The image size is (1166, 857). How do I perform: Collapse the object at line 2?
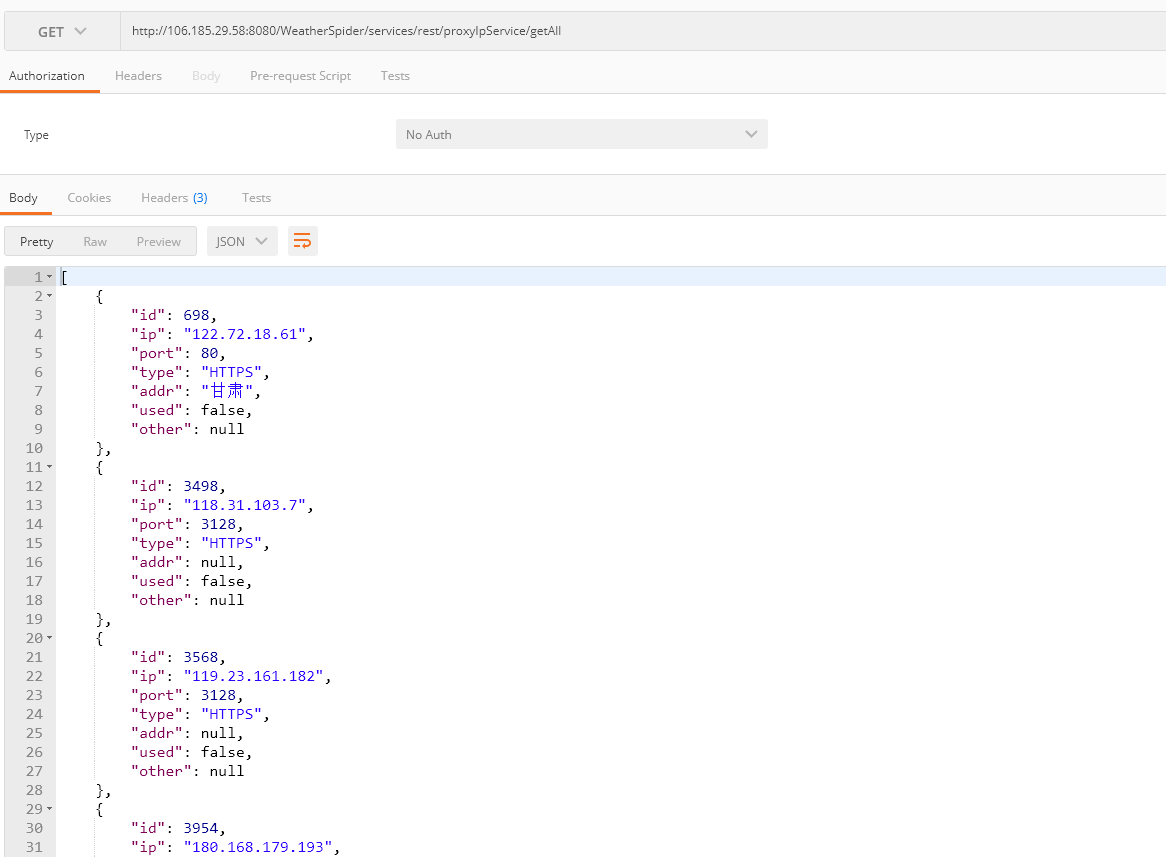pyautogui.click(x=50, y=296)
